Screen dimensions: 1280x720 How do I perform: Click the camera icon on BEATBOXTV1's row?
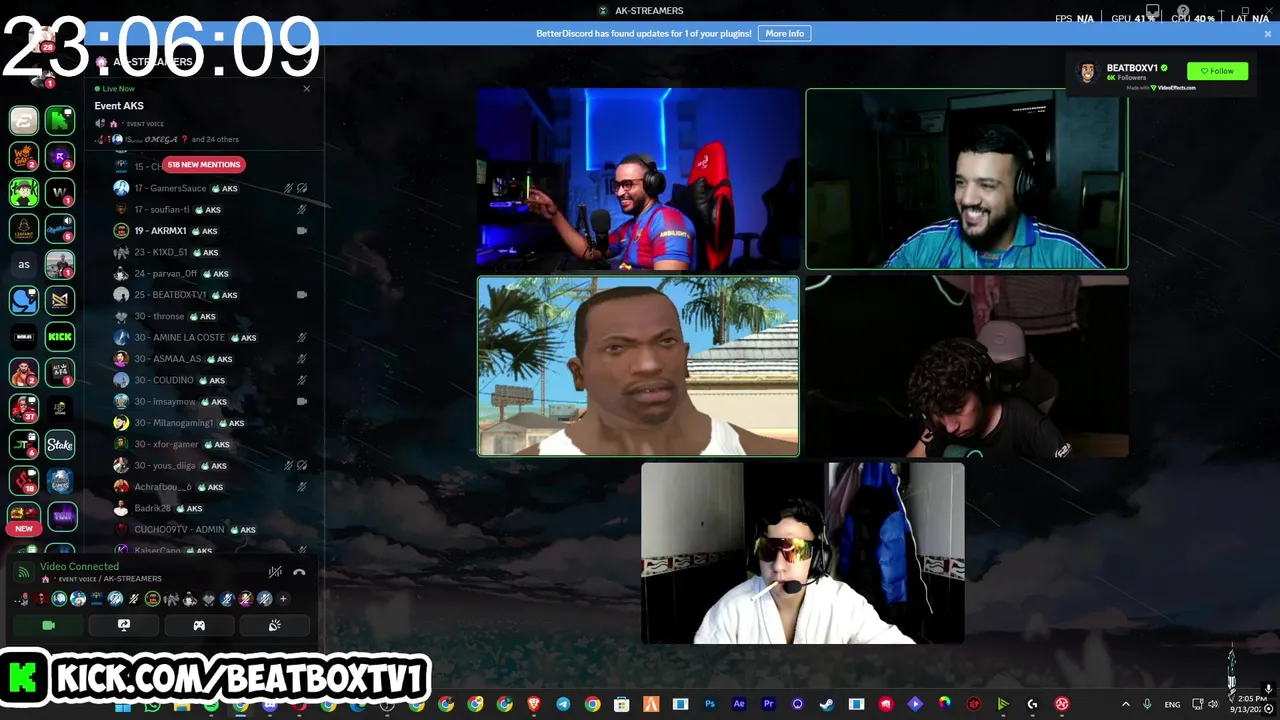coord(302,295)
